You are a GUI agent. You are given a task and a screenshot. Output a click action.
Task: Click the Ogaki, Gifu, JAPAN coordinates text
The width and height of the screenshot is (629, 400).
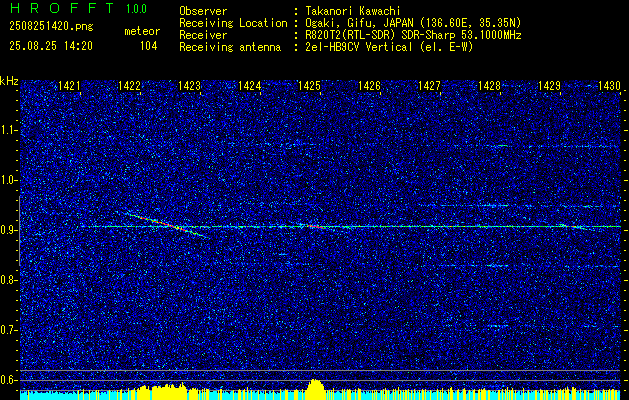tap(413, 23)
